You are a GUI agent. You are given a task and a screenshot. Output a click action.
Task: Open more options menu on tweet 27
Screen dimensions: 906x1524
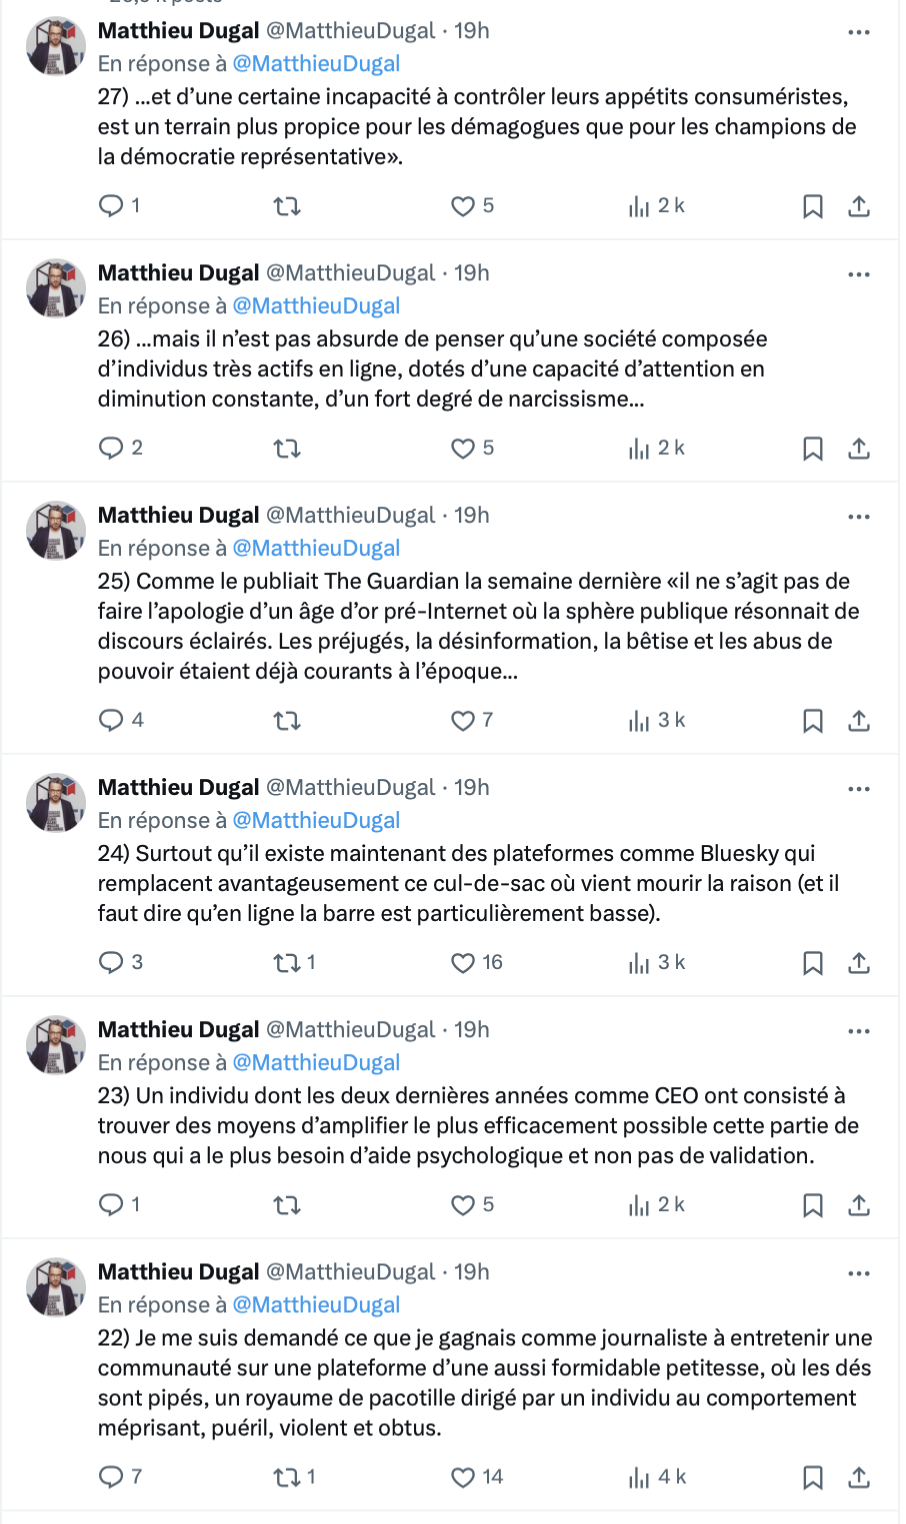click(x=859, y=32)
